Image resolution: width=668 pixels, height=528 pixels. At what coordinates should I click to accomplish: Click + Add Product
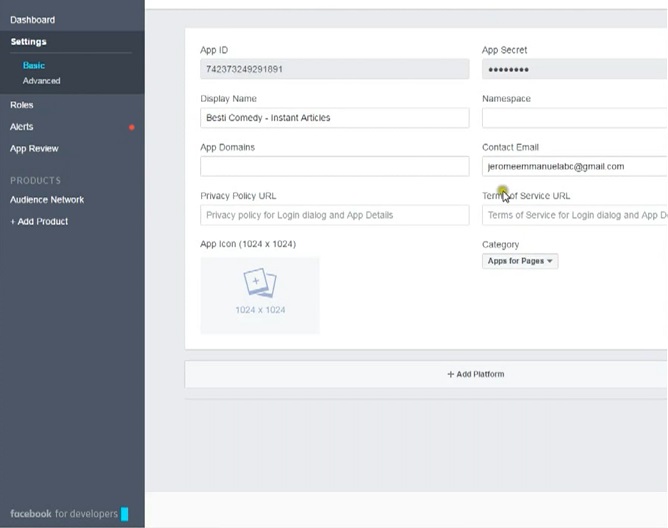[x=39, y=221]
